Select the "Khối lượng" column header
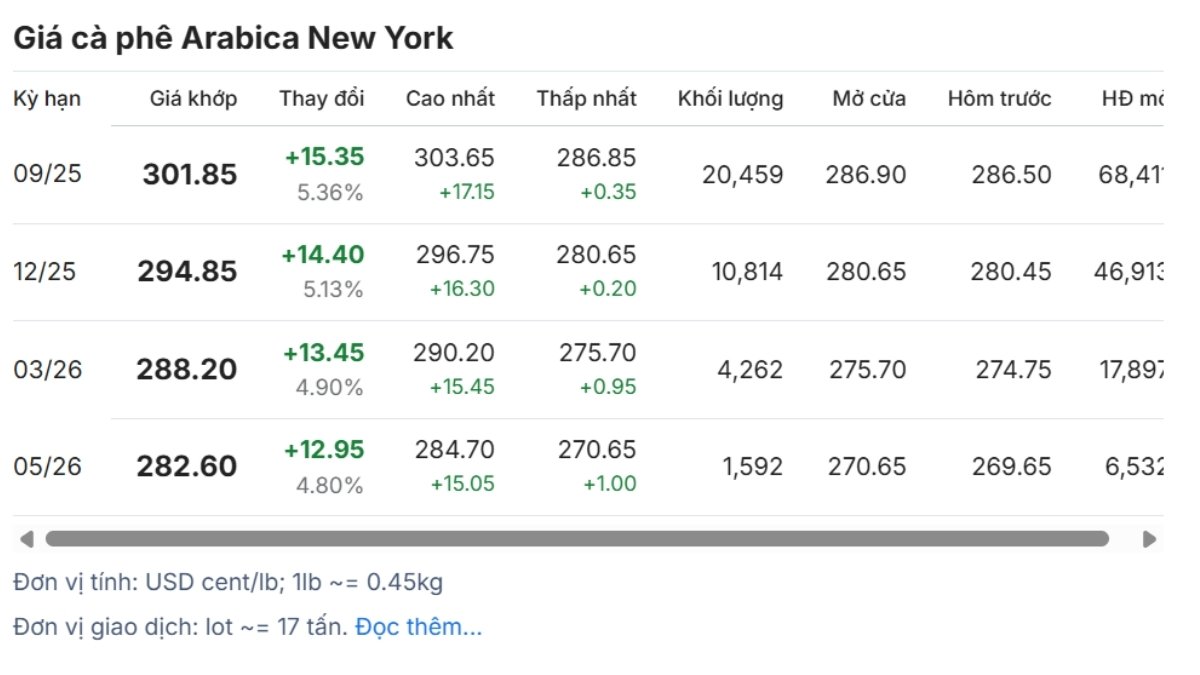Screen dimensions: 1200x675 [x=730, y=98]
